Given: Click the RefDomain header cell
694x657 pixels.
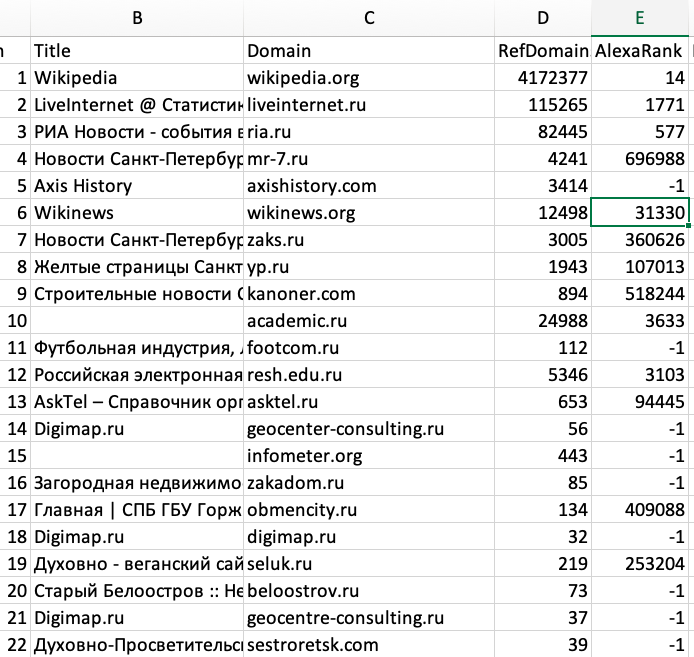Looking at the screenshot, I should tap(543, 50).
